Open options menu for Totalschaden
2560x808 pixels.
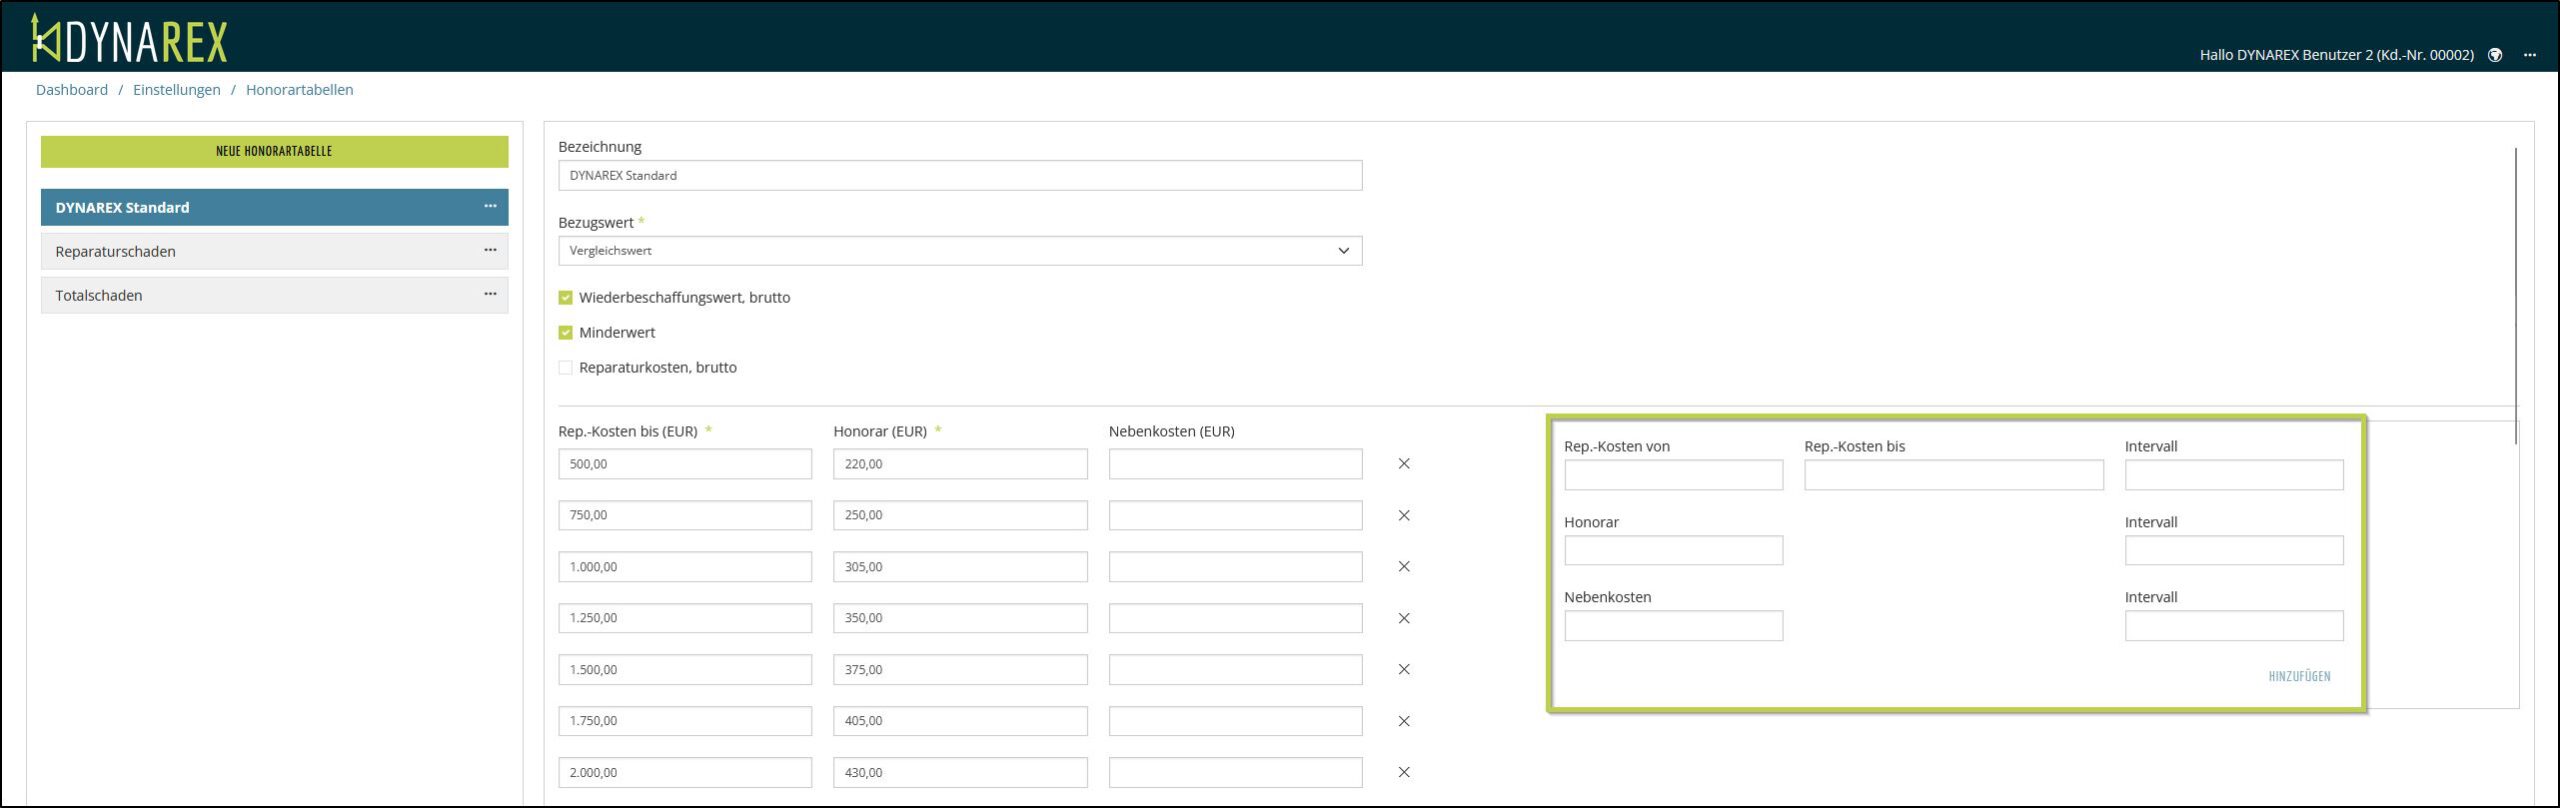point(490,294)
